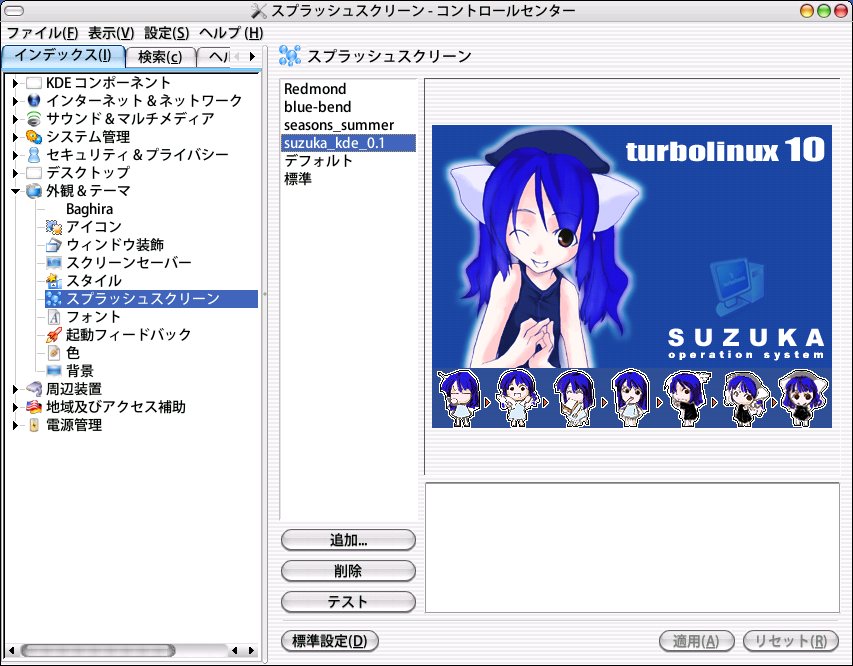The width and height of the screenshot is (853, 666).
Task: Click the sidebar scrollbar right arrow
Action: pyautogui.click(x=251, y=650)
